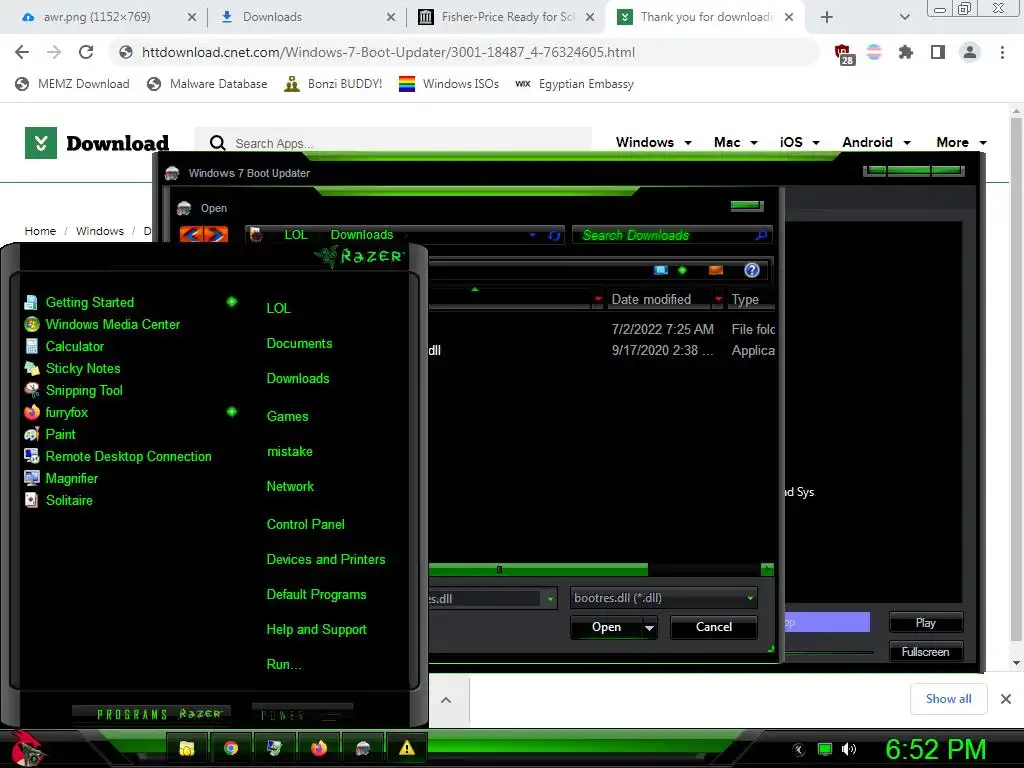Open the Windows 7 Boot Updater taskbar icon
The height and width of the screenshot is (768, 1024).
[x=363, y=748]
